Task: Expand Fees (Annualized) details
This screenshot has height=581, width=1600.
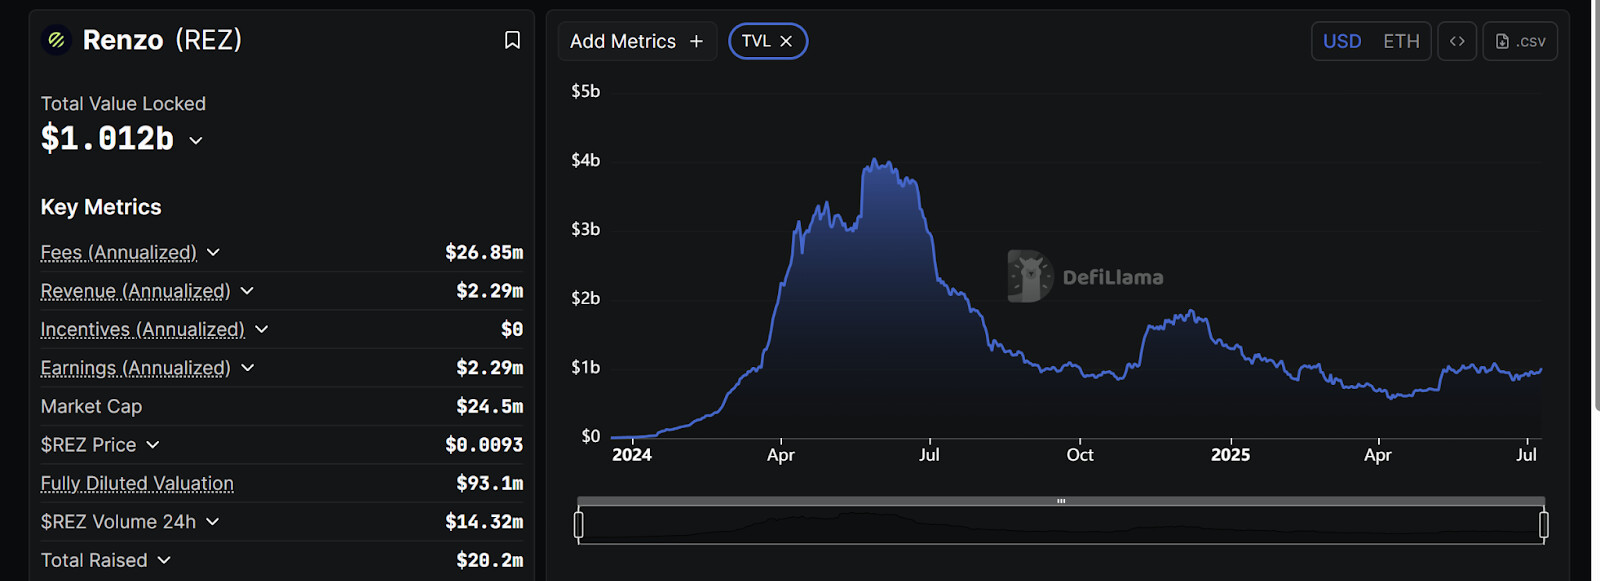Action: 213,252
